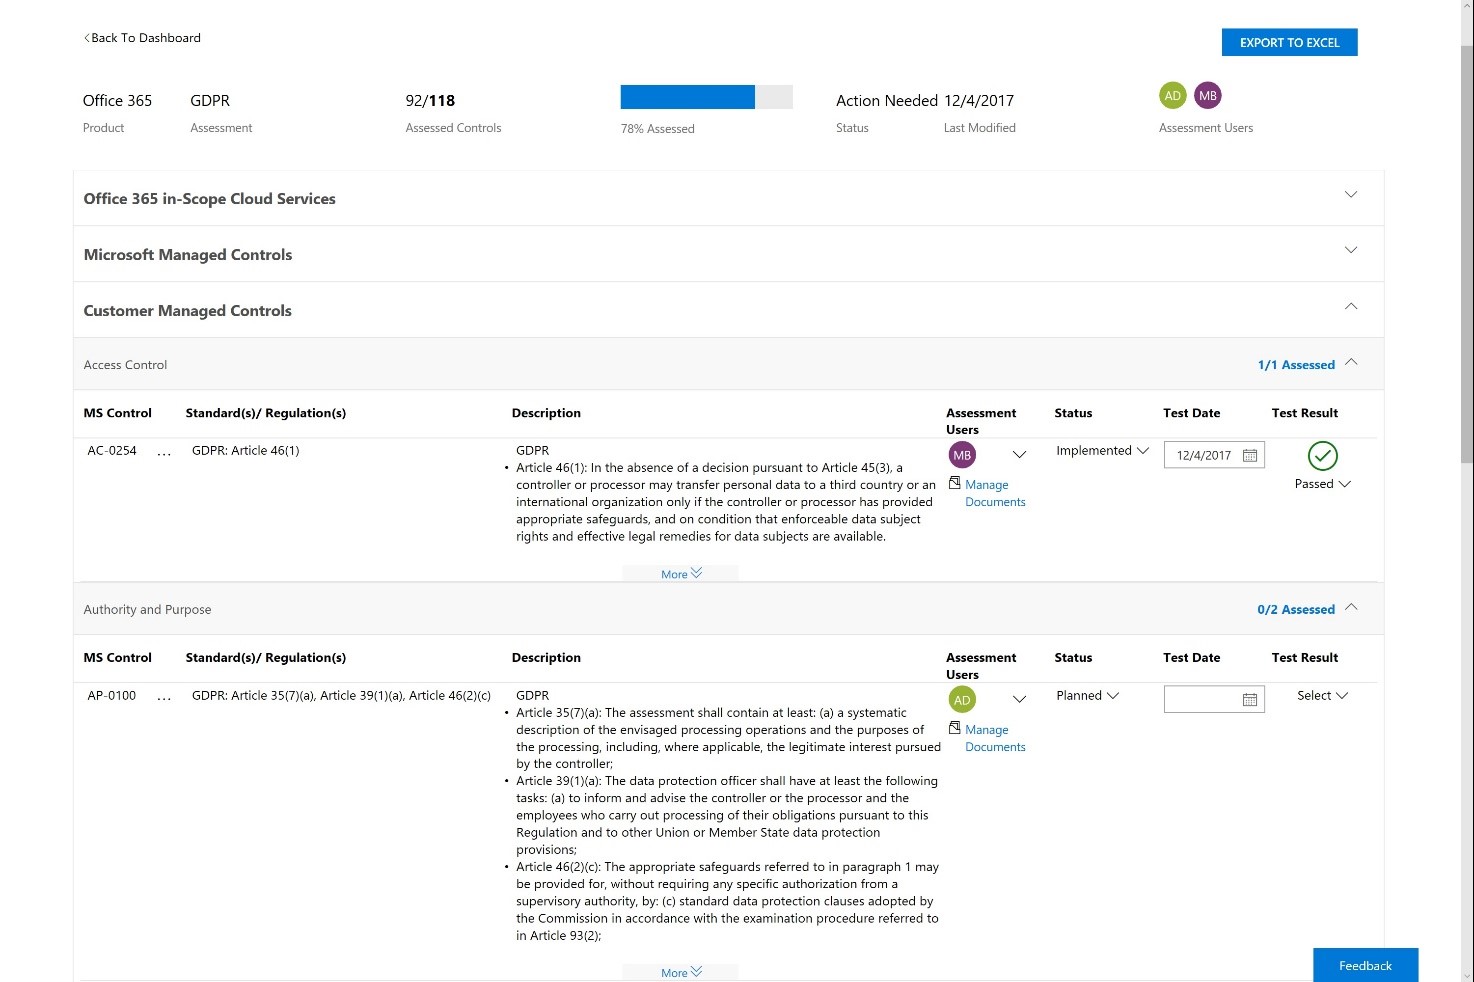Open the Feedback panel
1474x982 pixels.
pos(1365,965)
